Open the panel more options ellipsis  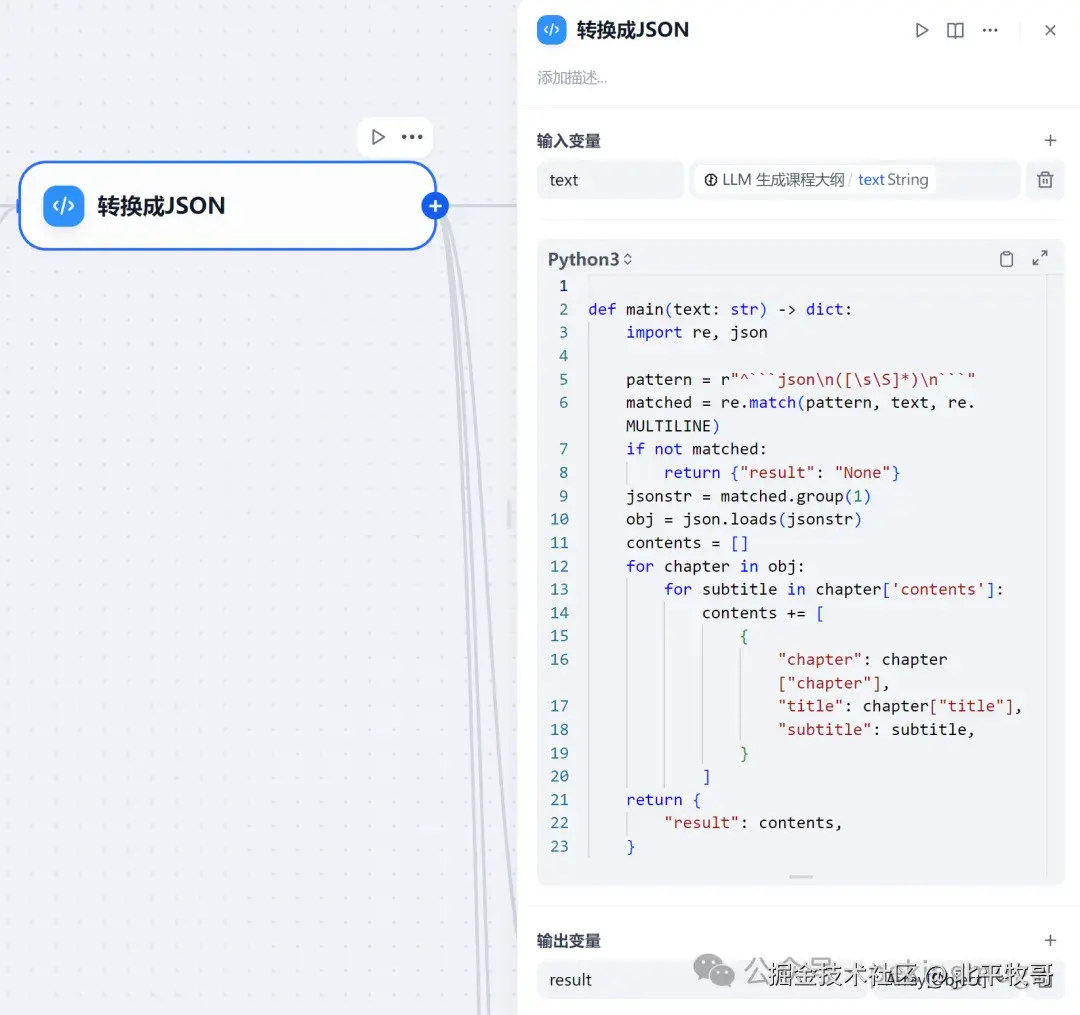[990, 30]
